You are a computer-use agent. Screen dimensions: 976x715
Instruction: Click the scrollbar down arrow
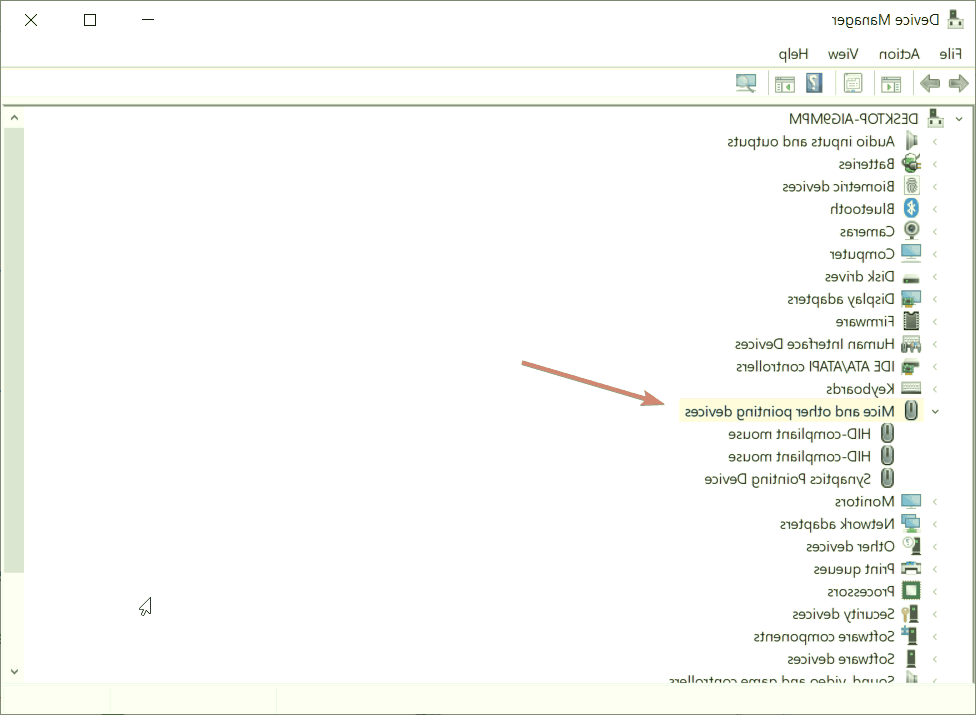coord(13,671)
